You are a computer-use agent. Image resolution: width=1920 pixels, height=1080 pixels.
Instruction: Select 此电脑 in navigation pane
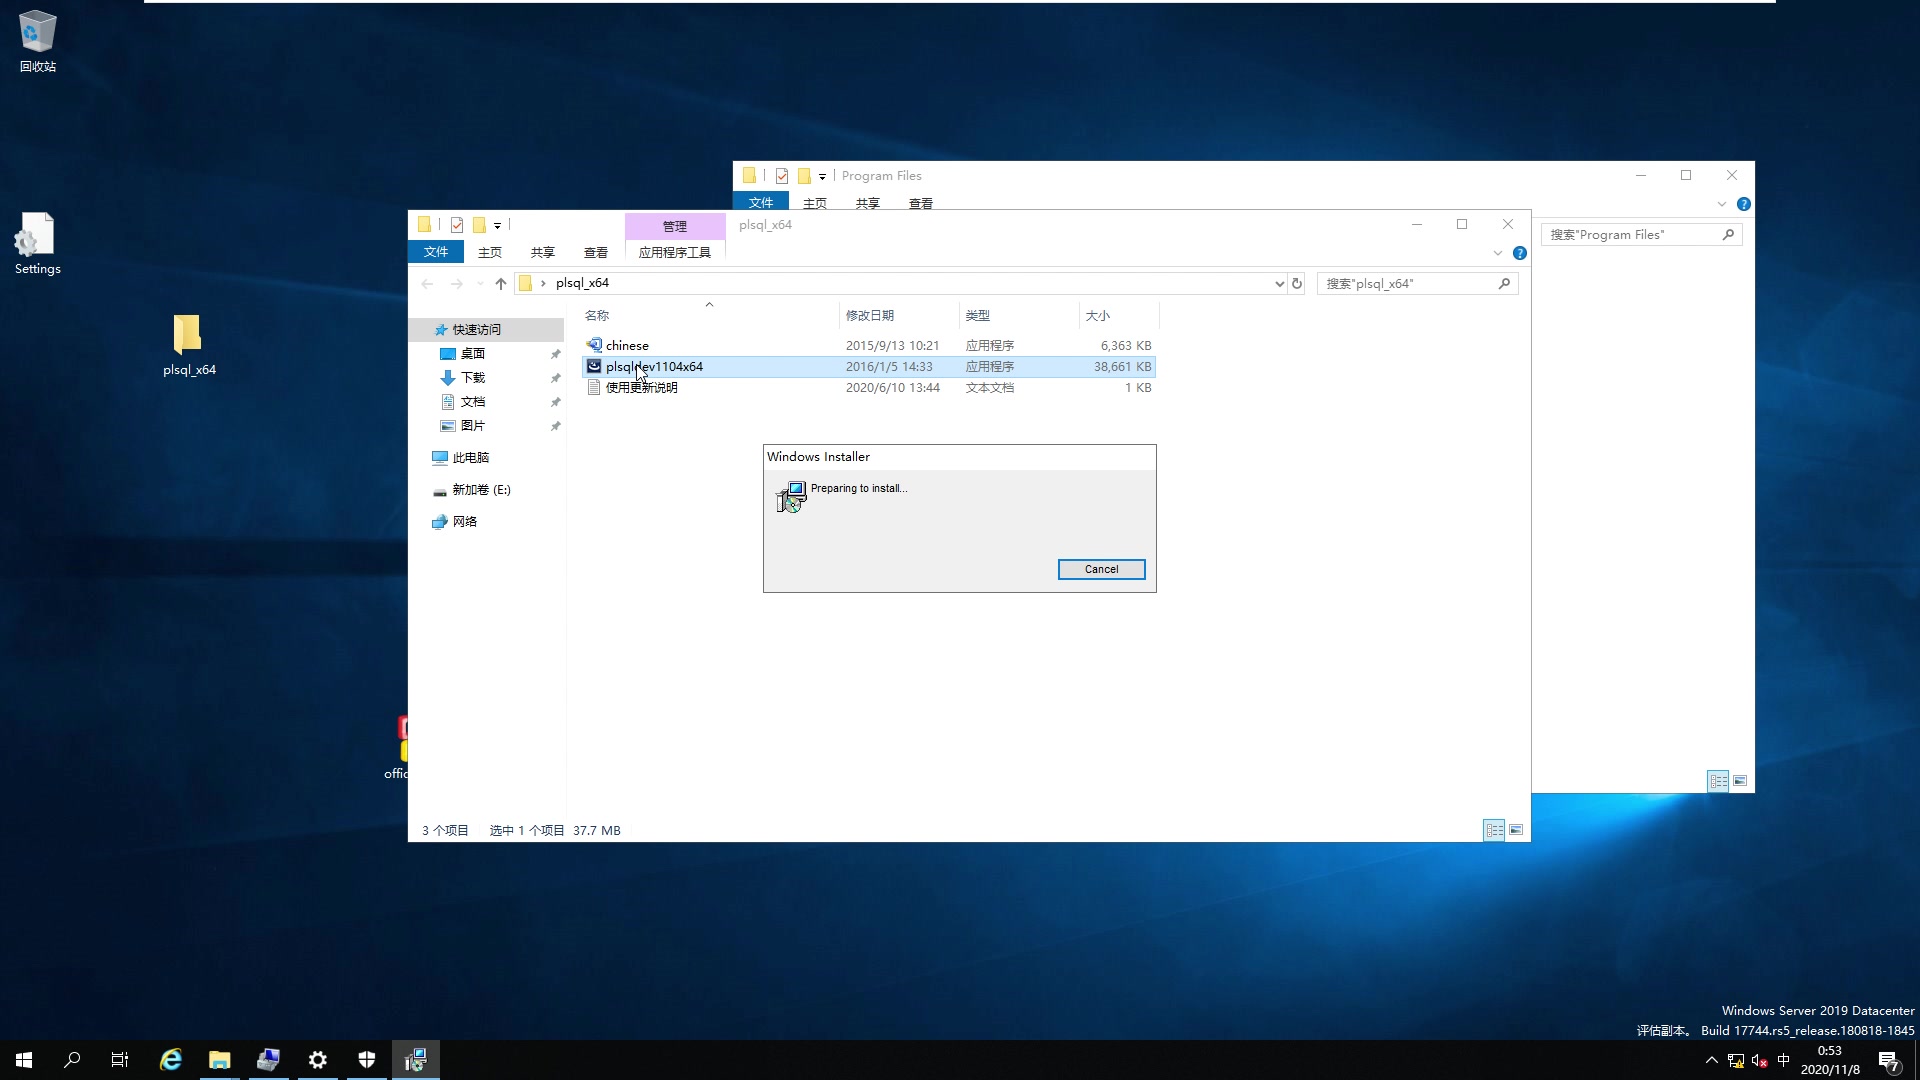point(470,457)
